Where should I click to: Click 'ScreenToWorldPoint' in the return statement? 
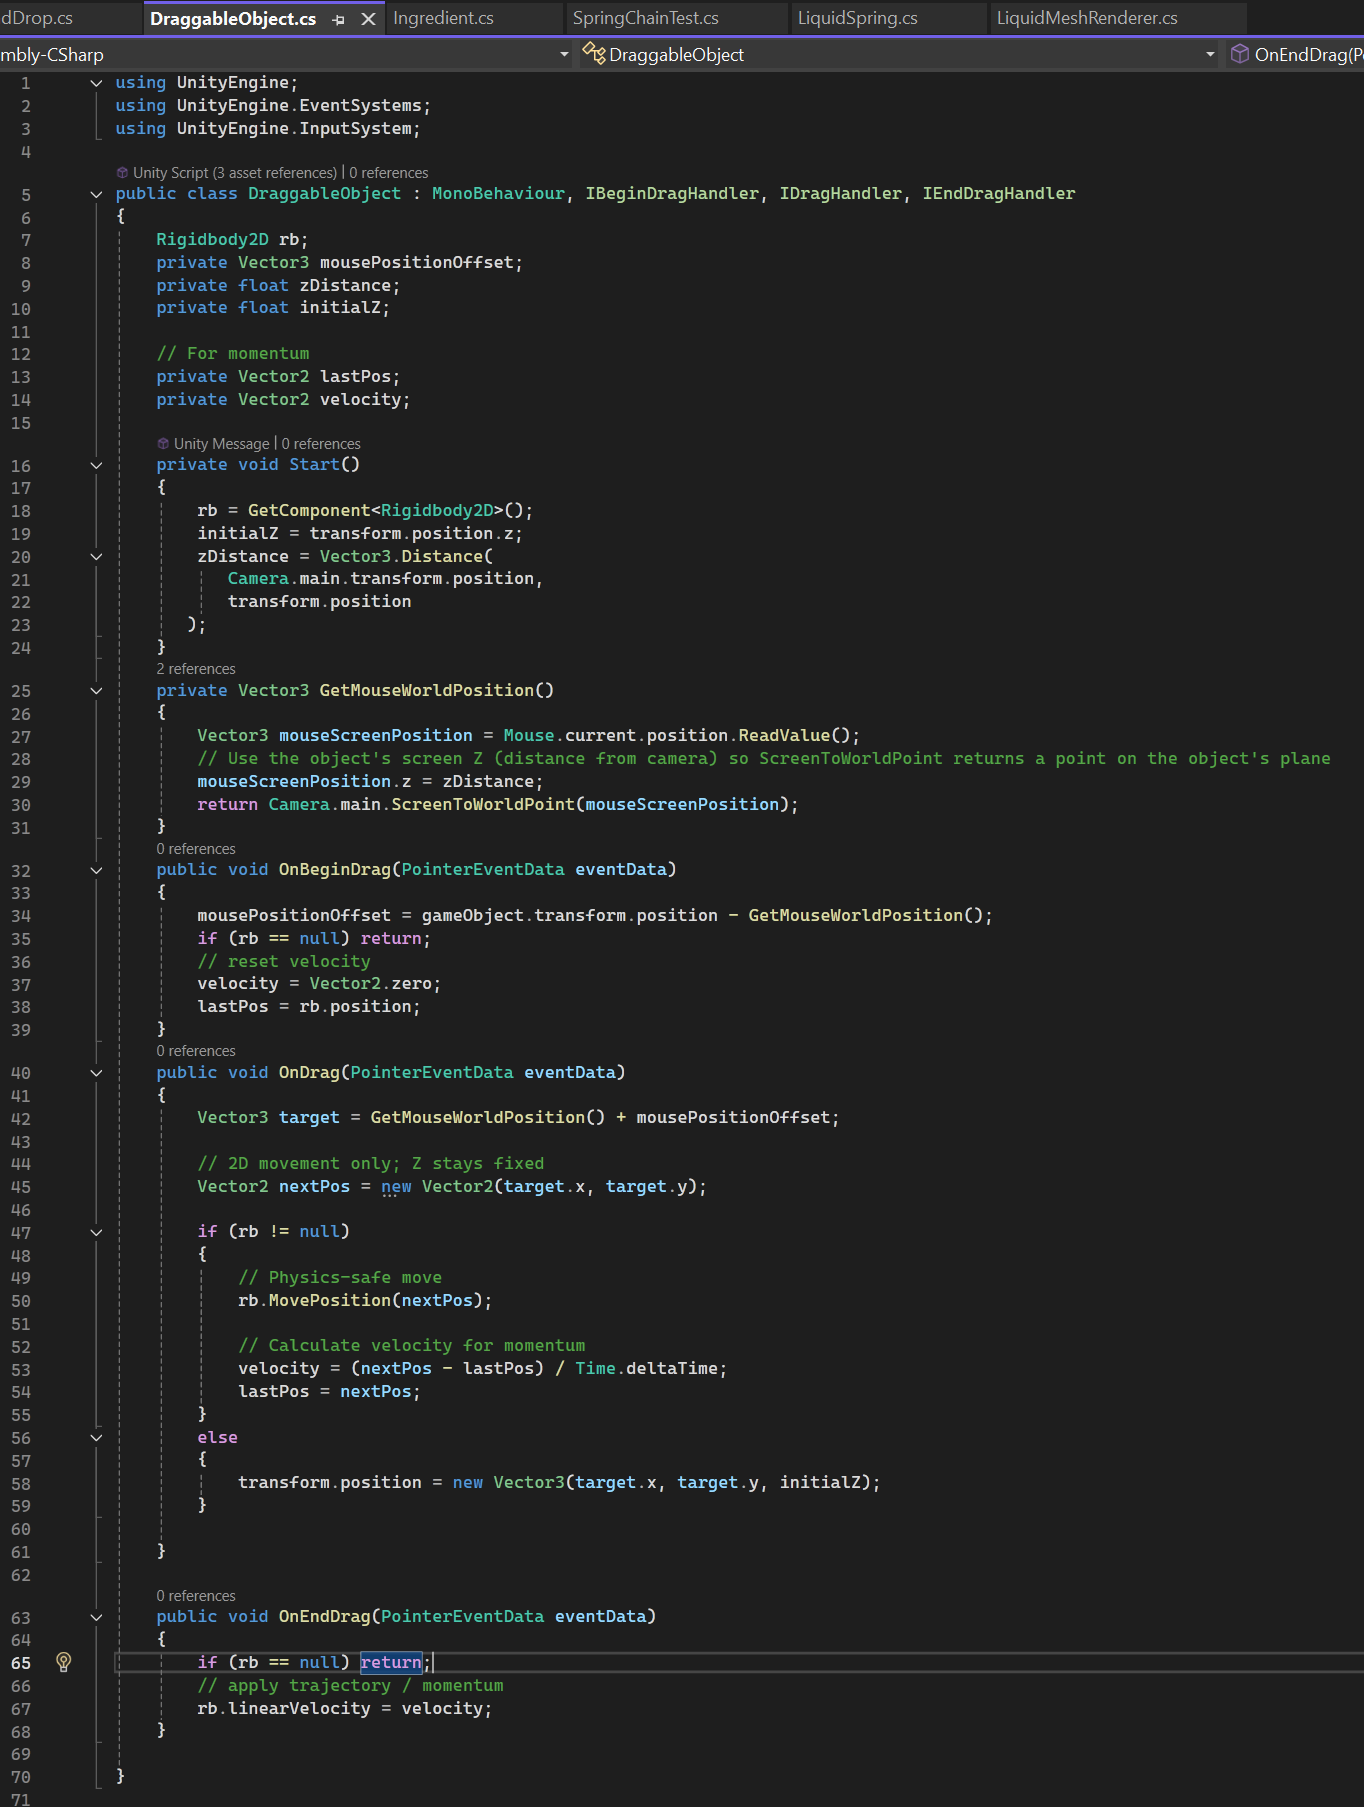point(483,804)
